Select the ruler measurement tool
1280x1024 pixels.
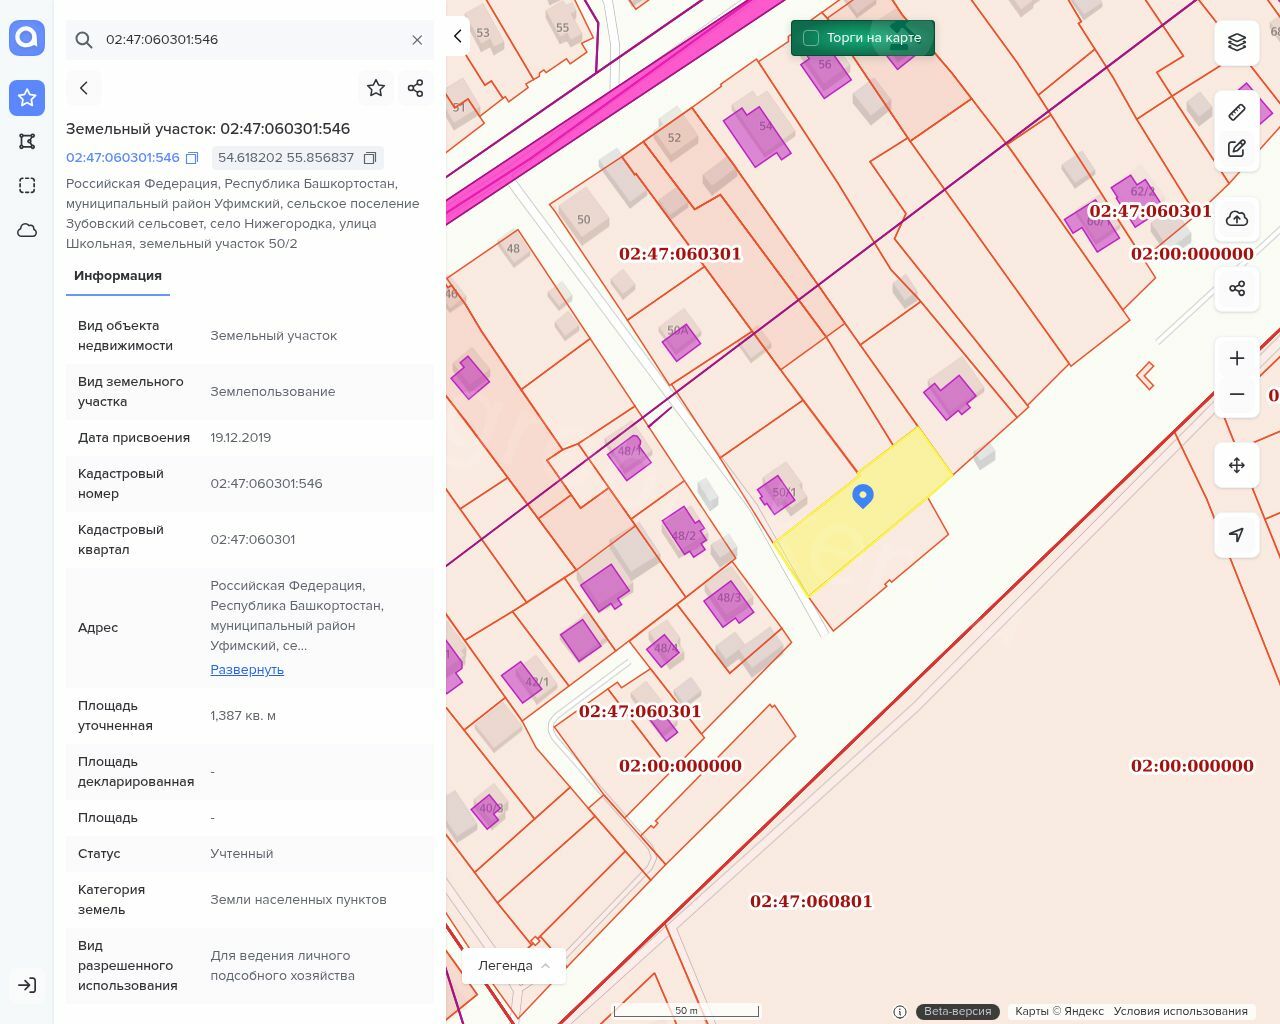(1237, 112)
